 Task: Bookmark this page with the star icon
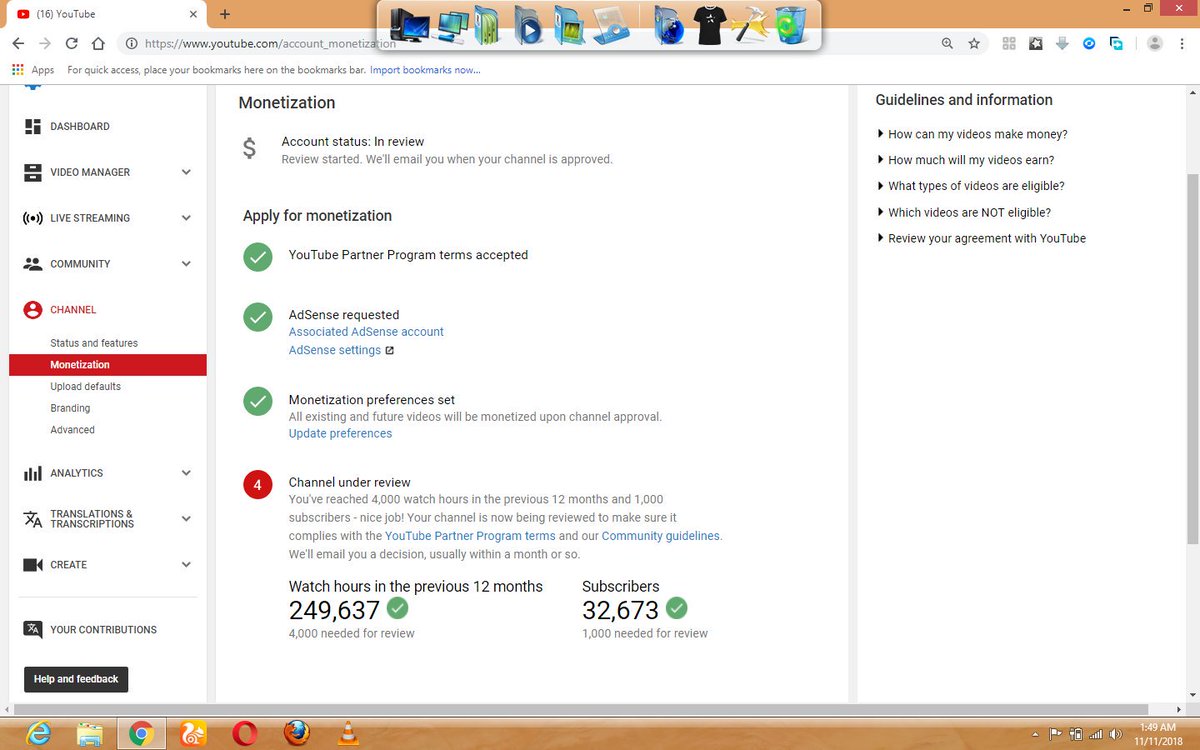pos(974,44)
